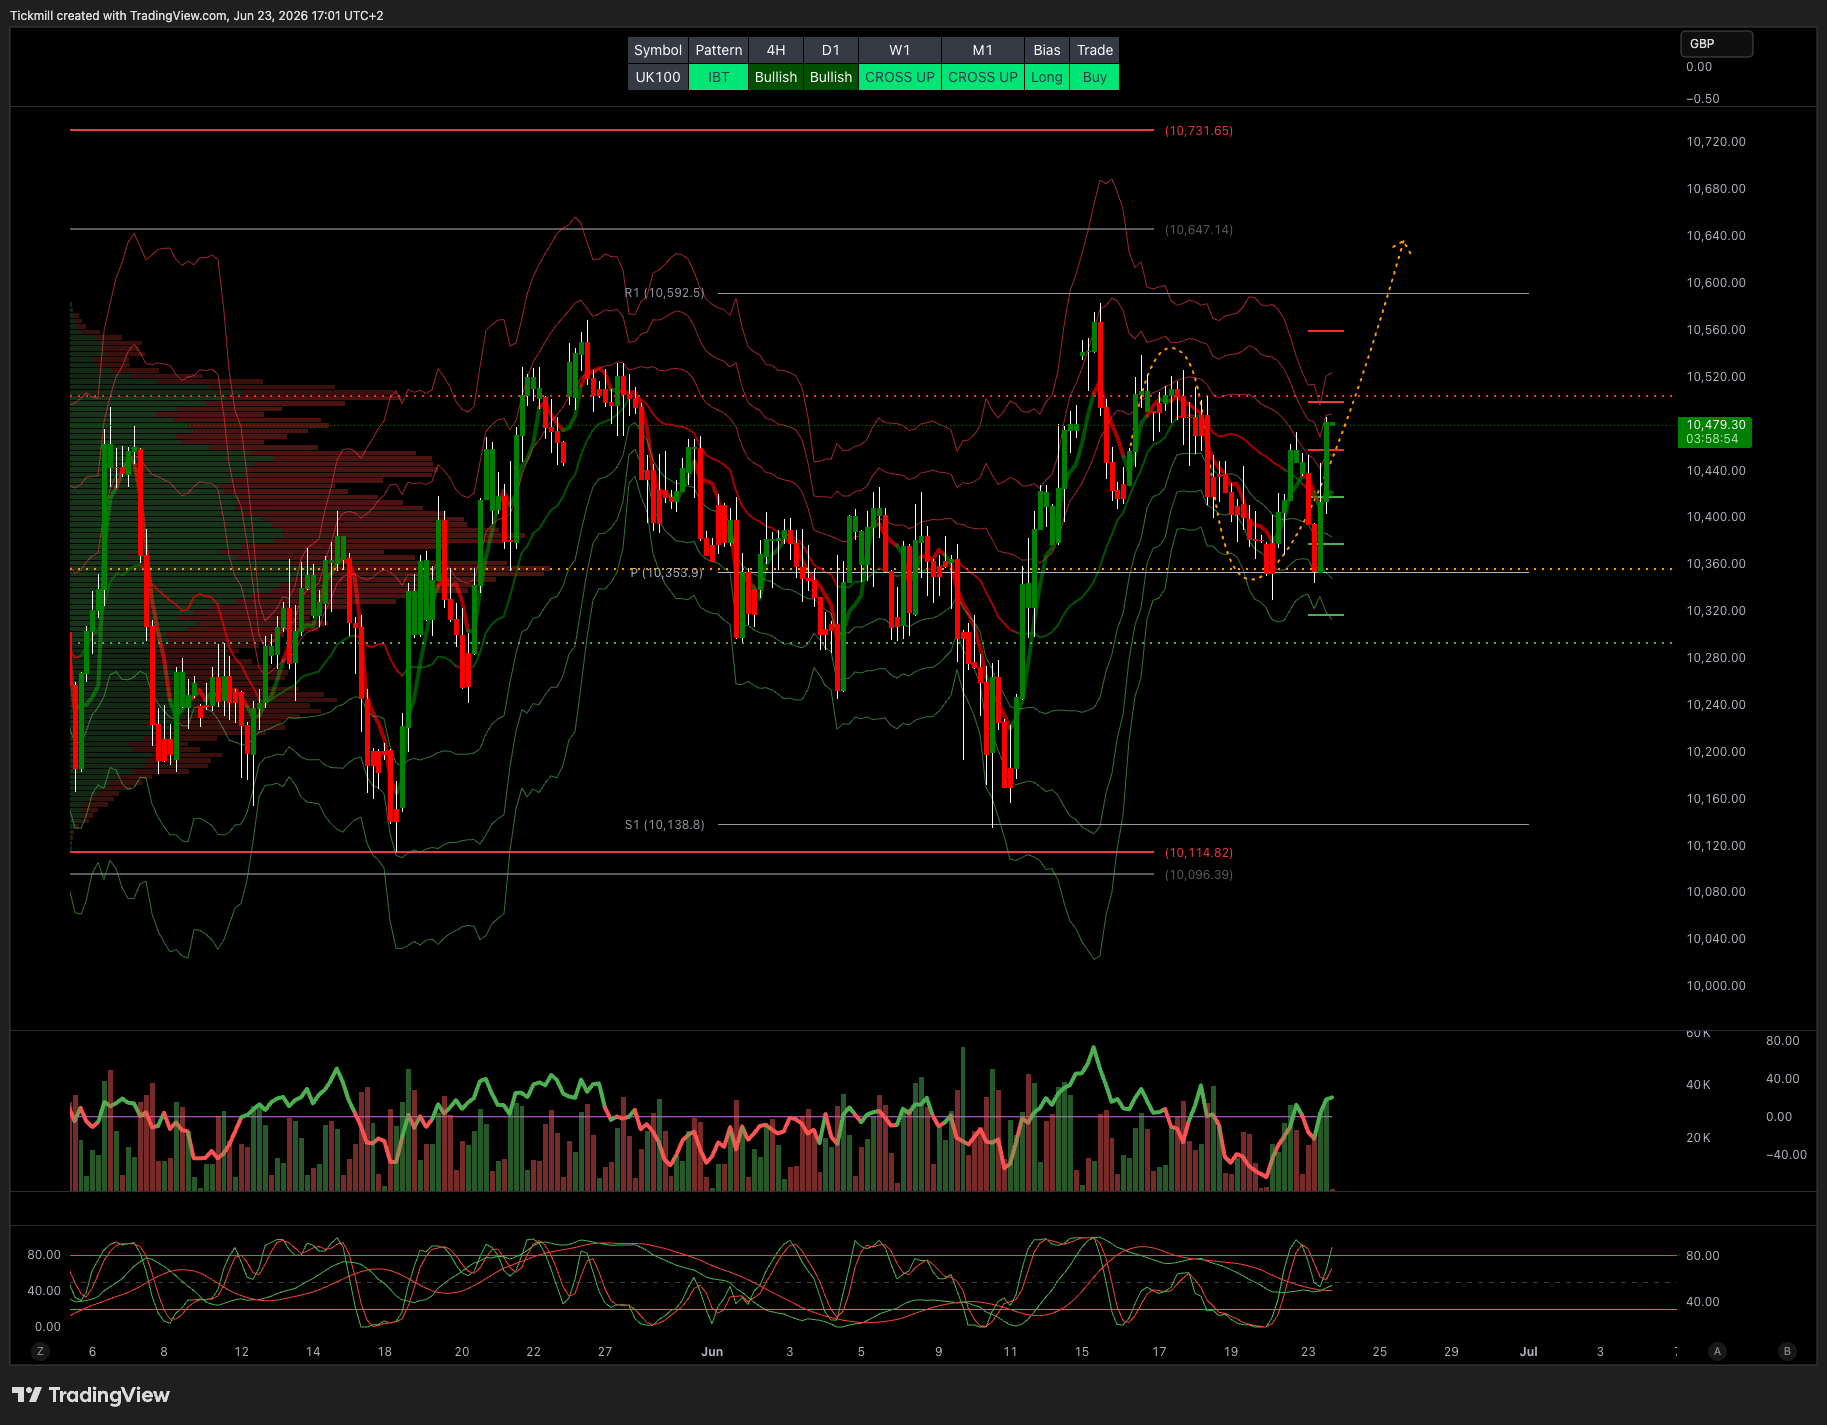Viewport: 1827px width, 1425px height.
Task: Click the 23 date on the time axis
Action: click(x=1308, y=1351)
